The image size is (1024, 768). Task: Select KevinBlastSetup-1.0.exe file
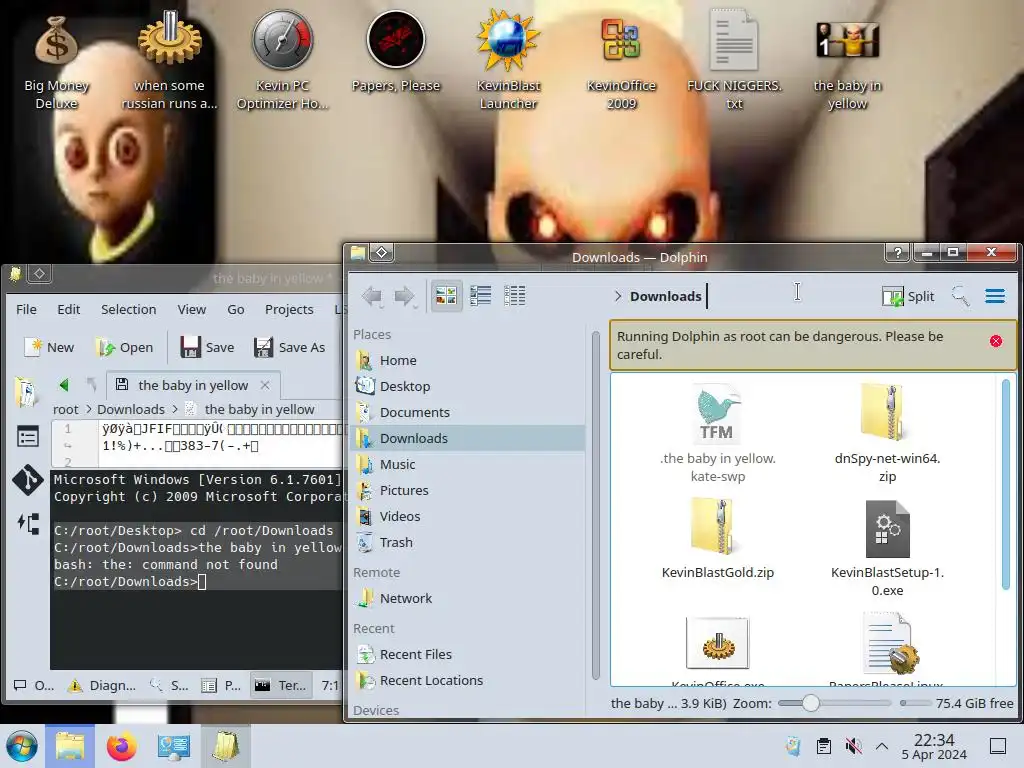887,547
